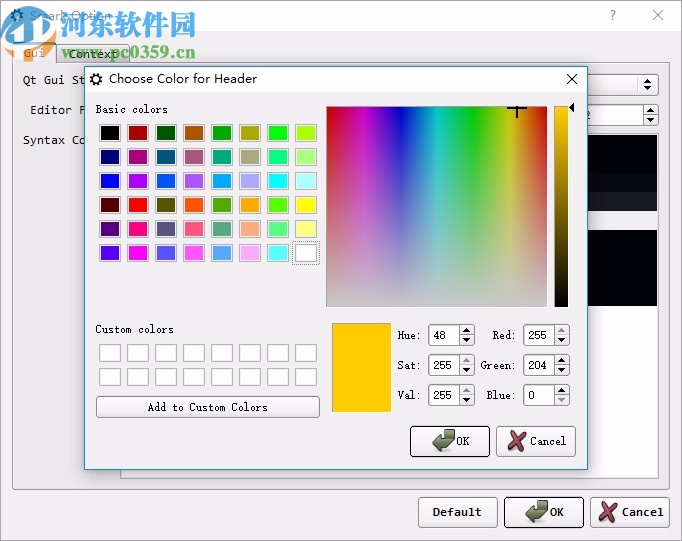The image size is (682, 541).
Task: Decrease Green with down arrow
Action: [x=562, y=370]
